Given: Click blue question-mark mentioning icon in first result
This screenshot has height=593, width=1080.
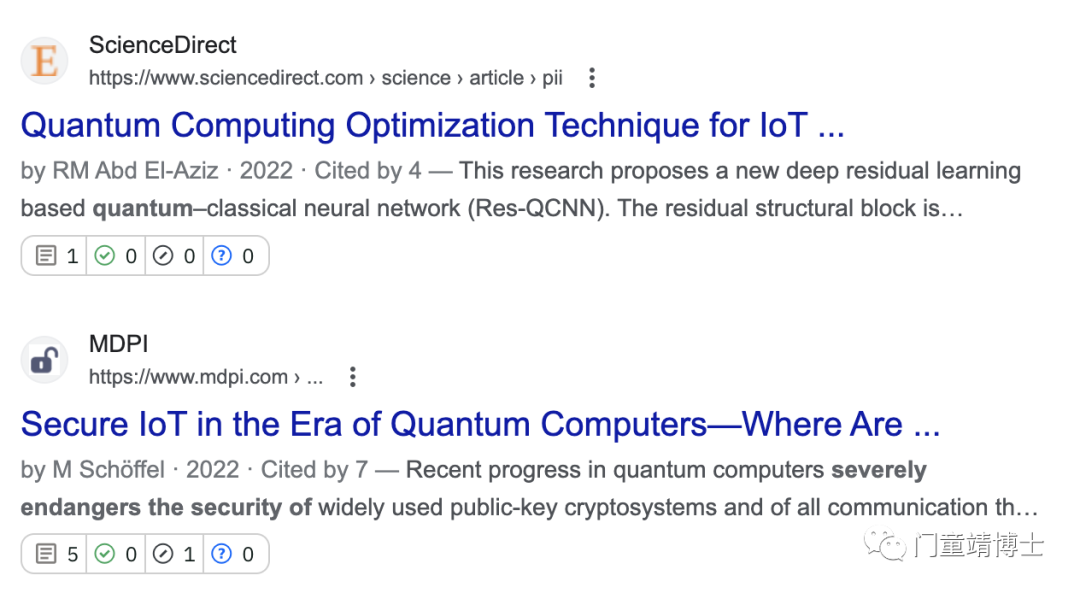Looking at the screenshot, I should pos(221,256).
